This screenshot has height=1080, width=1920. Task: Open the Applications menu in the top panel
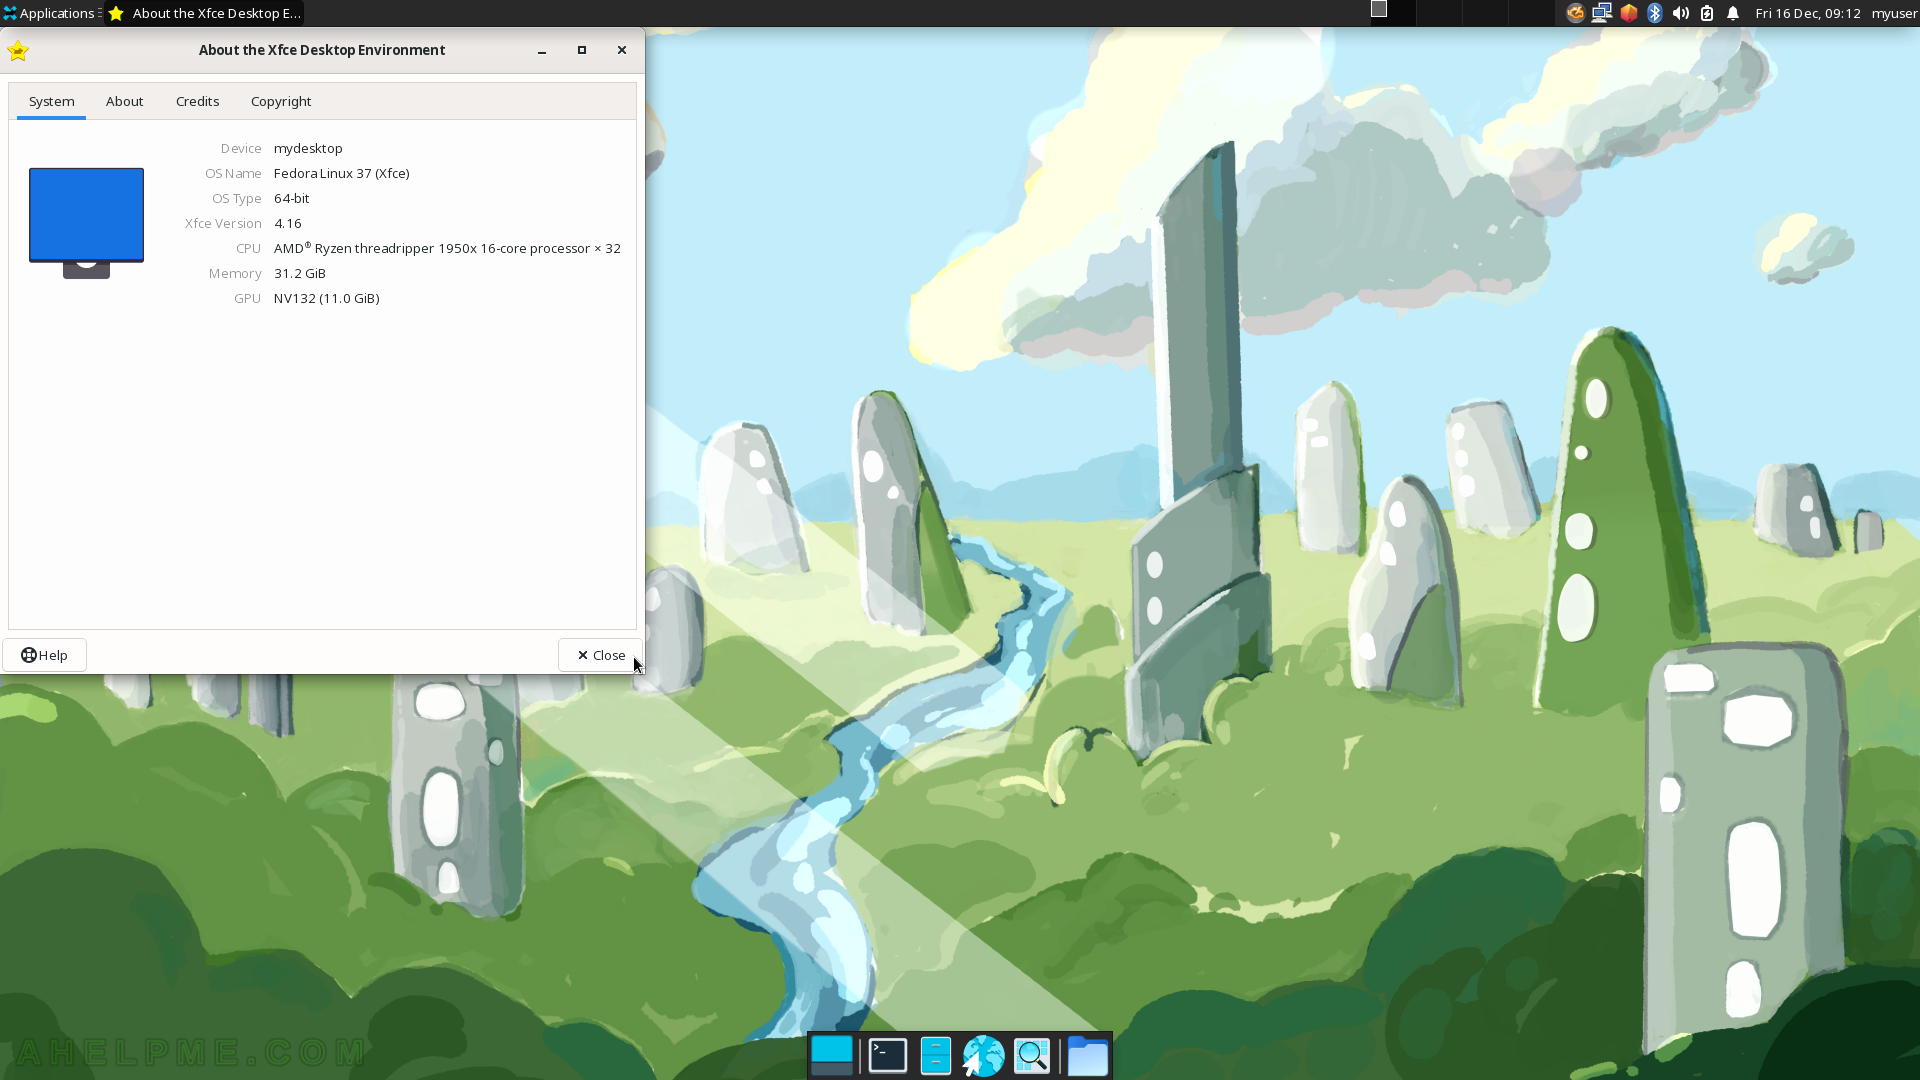[50, 13]
